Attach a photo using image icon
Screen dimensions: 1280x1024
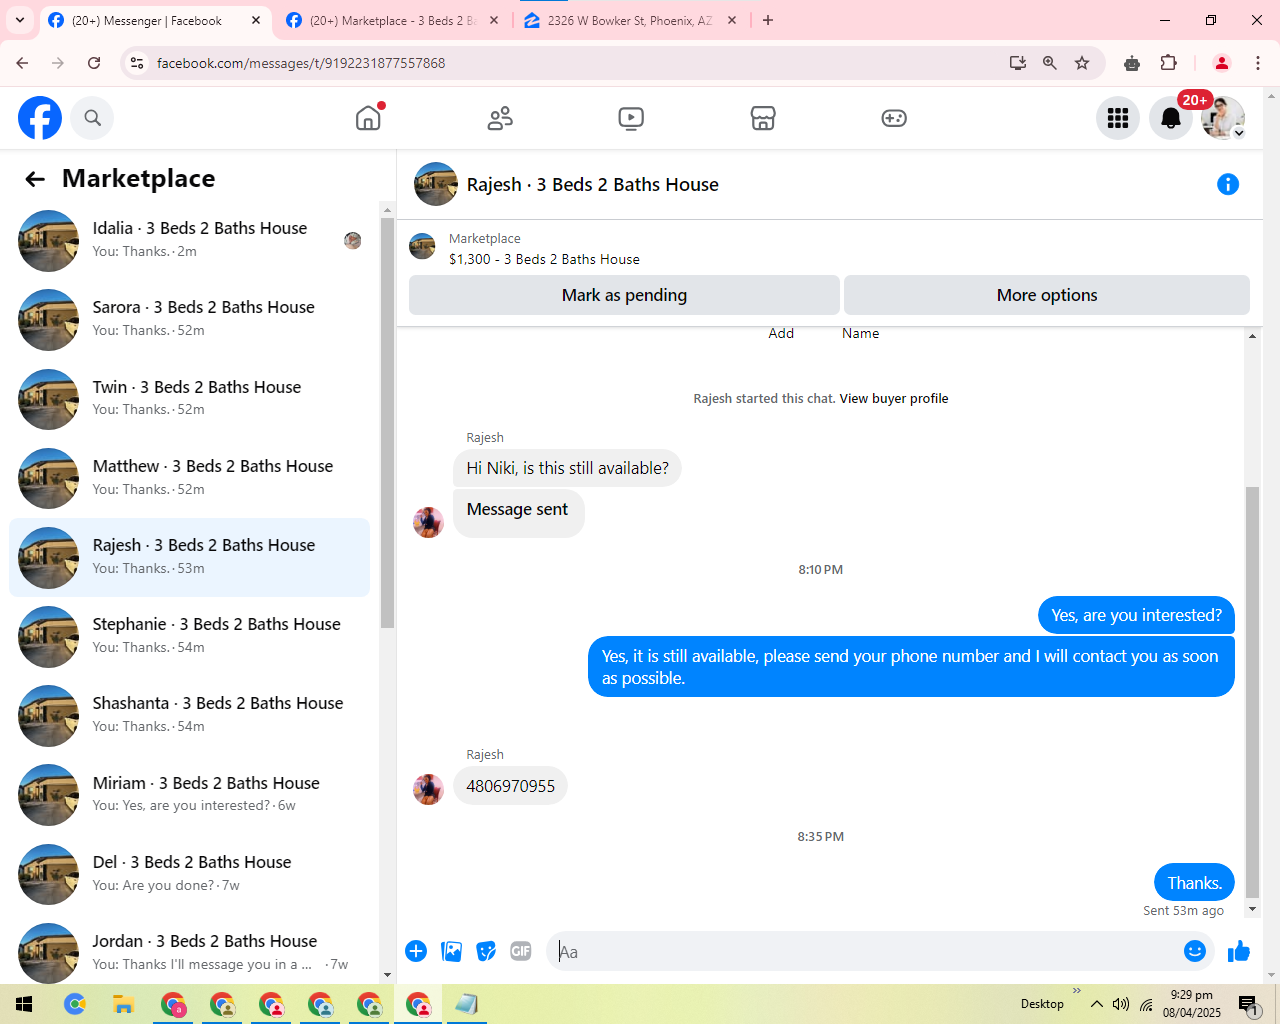(x=452, y=951)
